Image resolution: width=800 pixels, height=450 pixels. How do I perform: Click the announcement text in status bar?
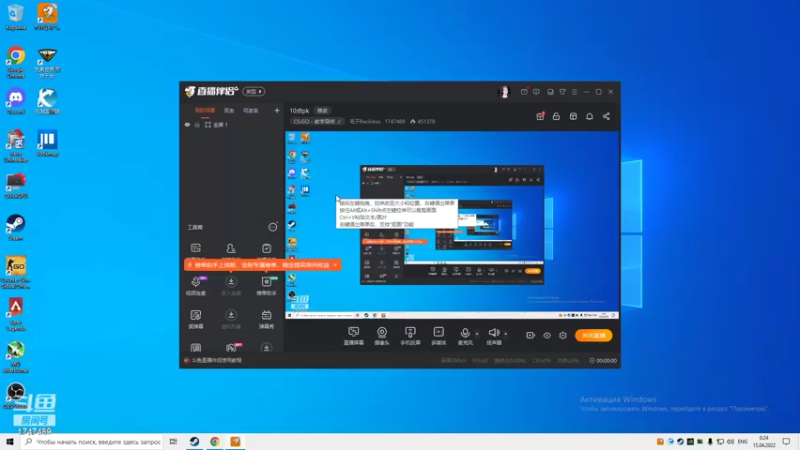tap(216, 360)
